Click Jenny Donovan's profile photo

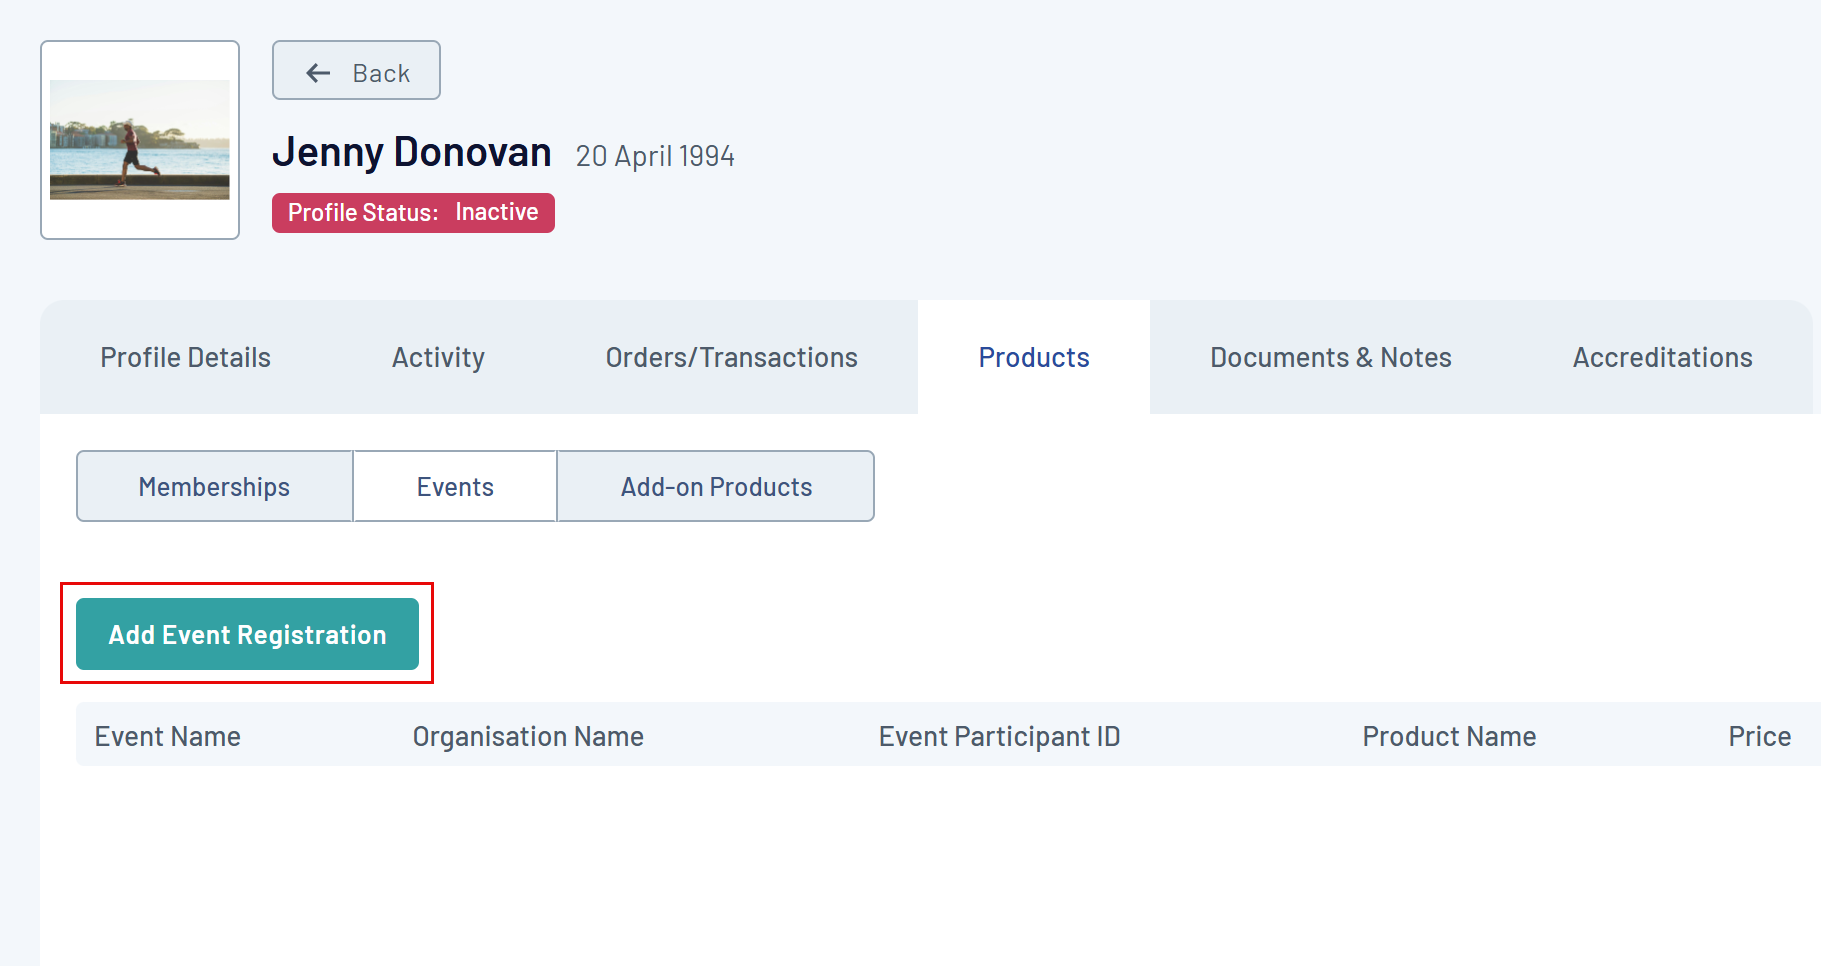coord(140,140)
